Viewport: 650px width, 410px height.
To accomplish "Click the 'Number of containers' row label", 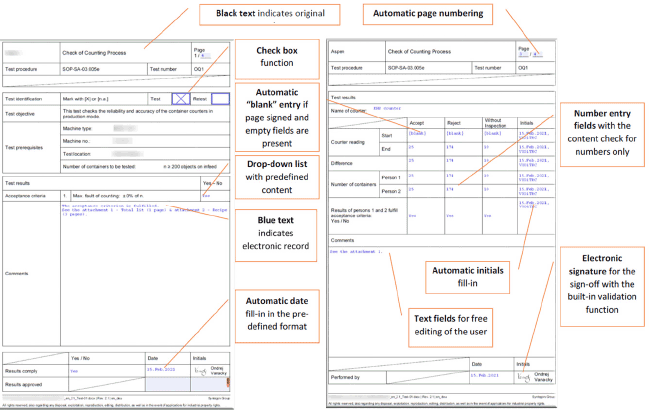I will pyautogui.click(x=354, y=184).
